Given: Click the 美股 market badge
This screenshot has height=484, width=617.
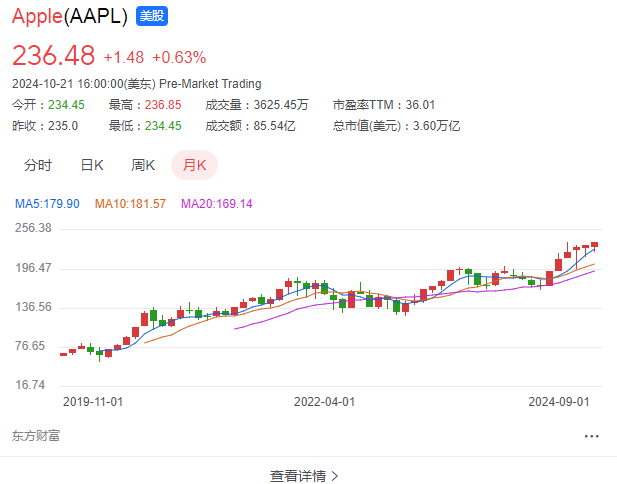Looking at the screenshot, I should (x=152, y=16).
